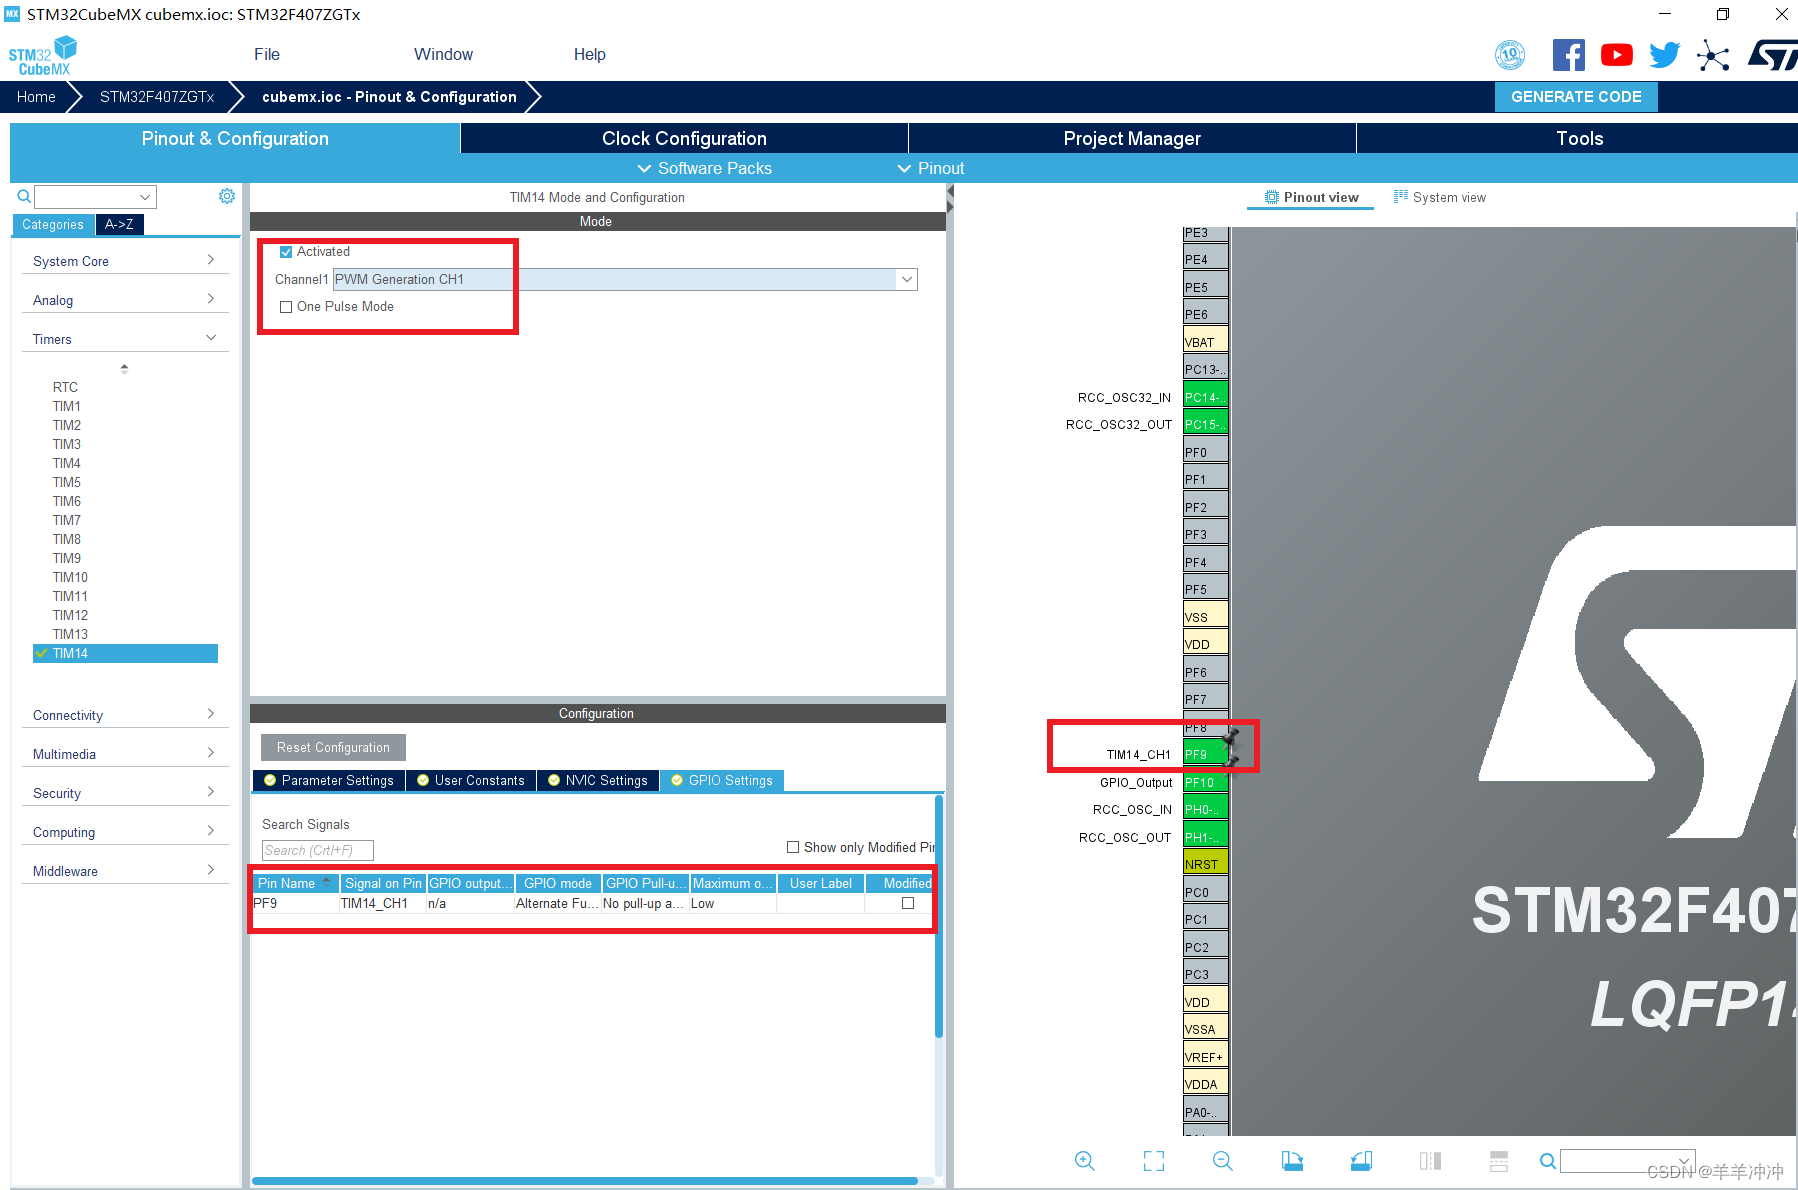Open the YouTube link icon
The width and height of the screenshot is (1798, 1190).
point(1616,55)
